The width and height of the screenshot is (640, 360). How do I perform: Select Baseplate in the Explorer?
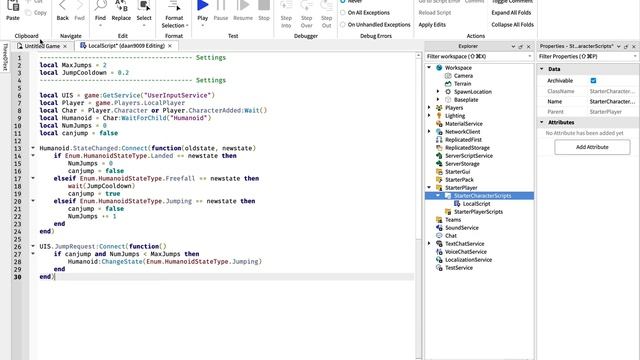466,100
